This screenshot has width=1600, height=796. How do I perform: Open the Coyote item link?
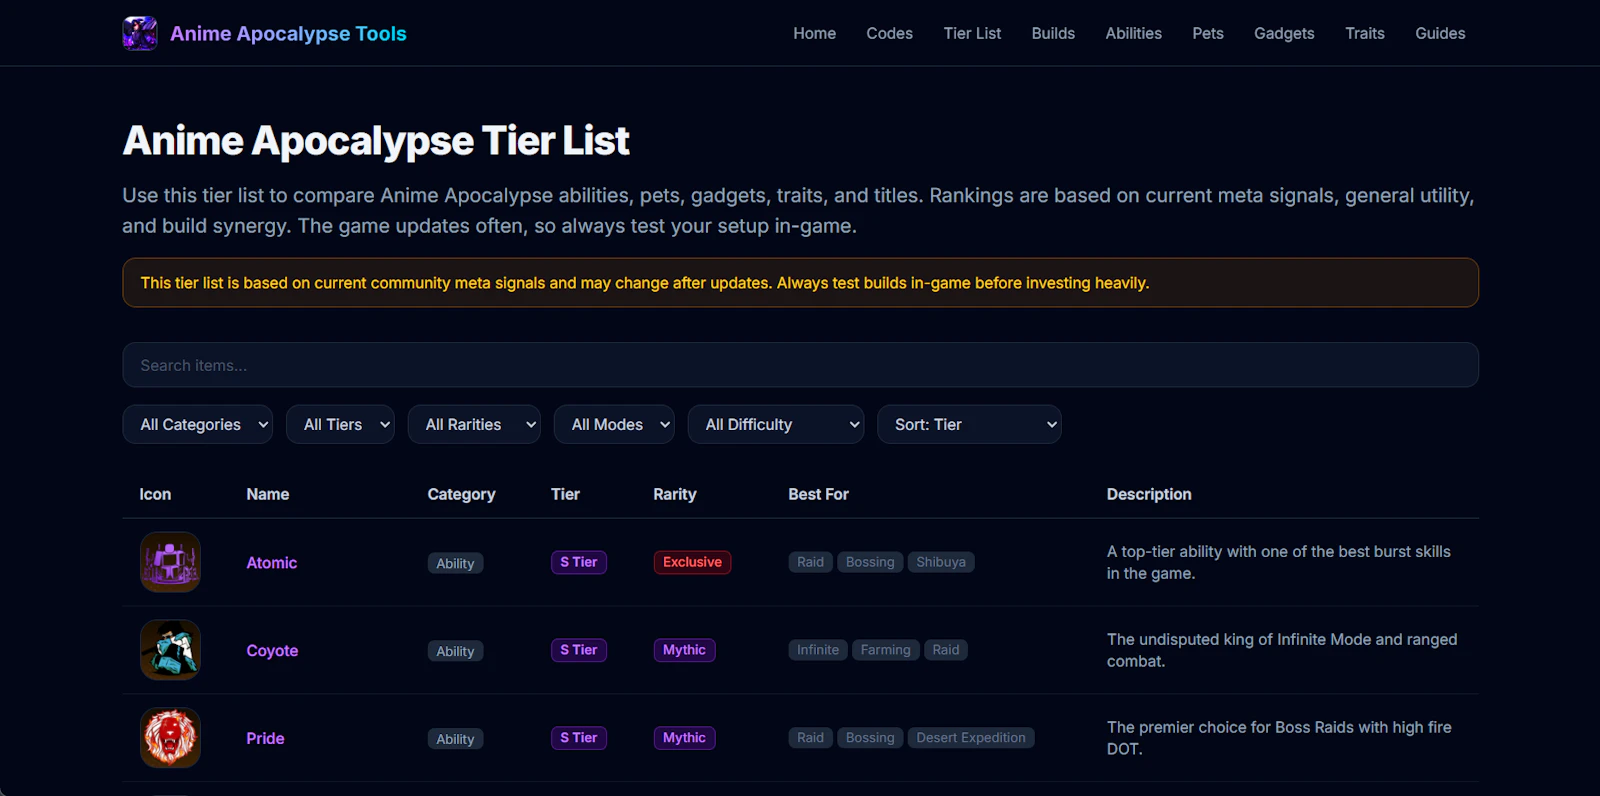272,651
